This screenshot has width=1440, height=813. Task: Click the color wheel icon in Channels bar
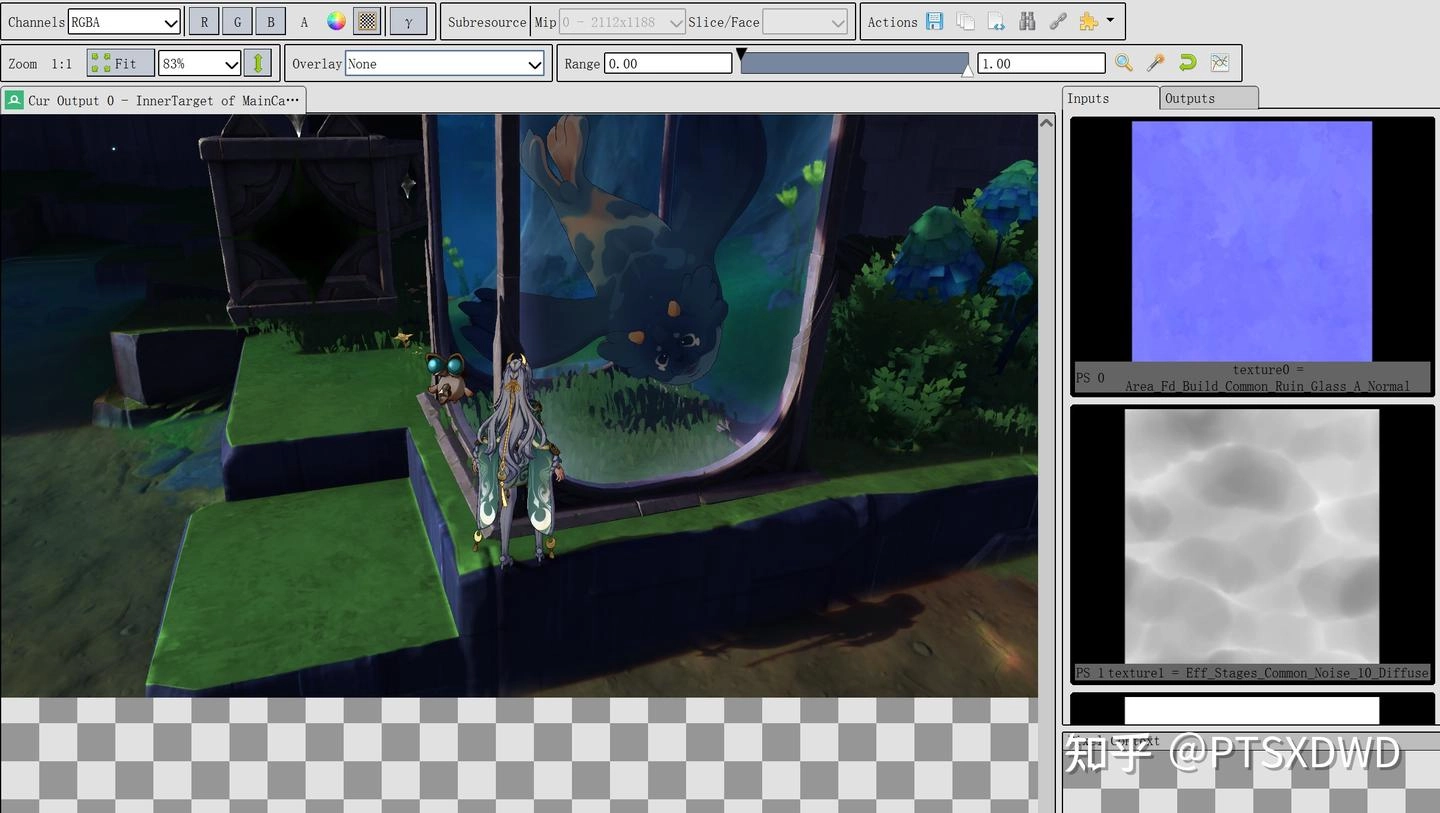(x=337, y=21)
